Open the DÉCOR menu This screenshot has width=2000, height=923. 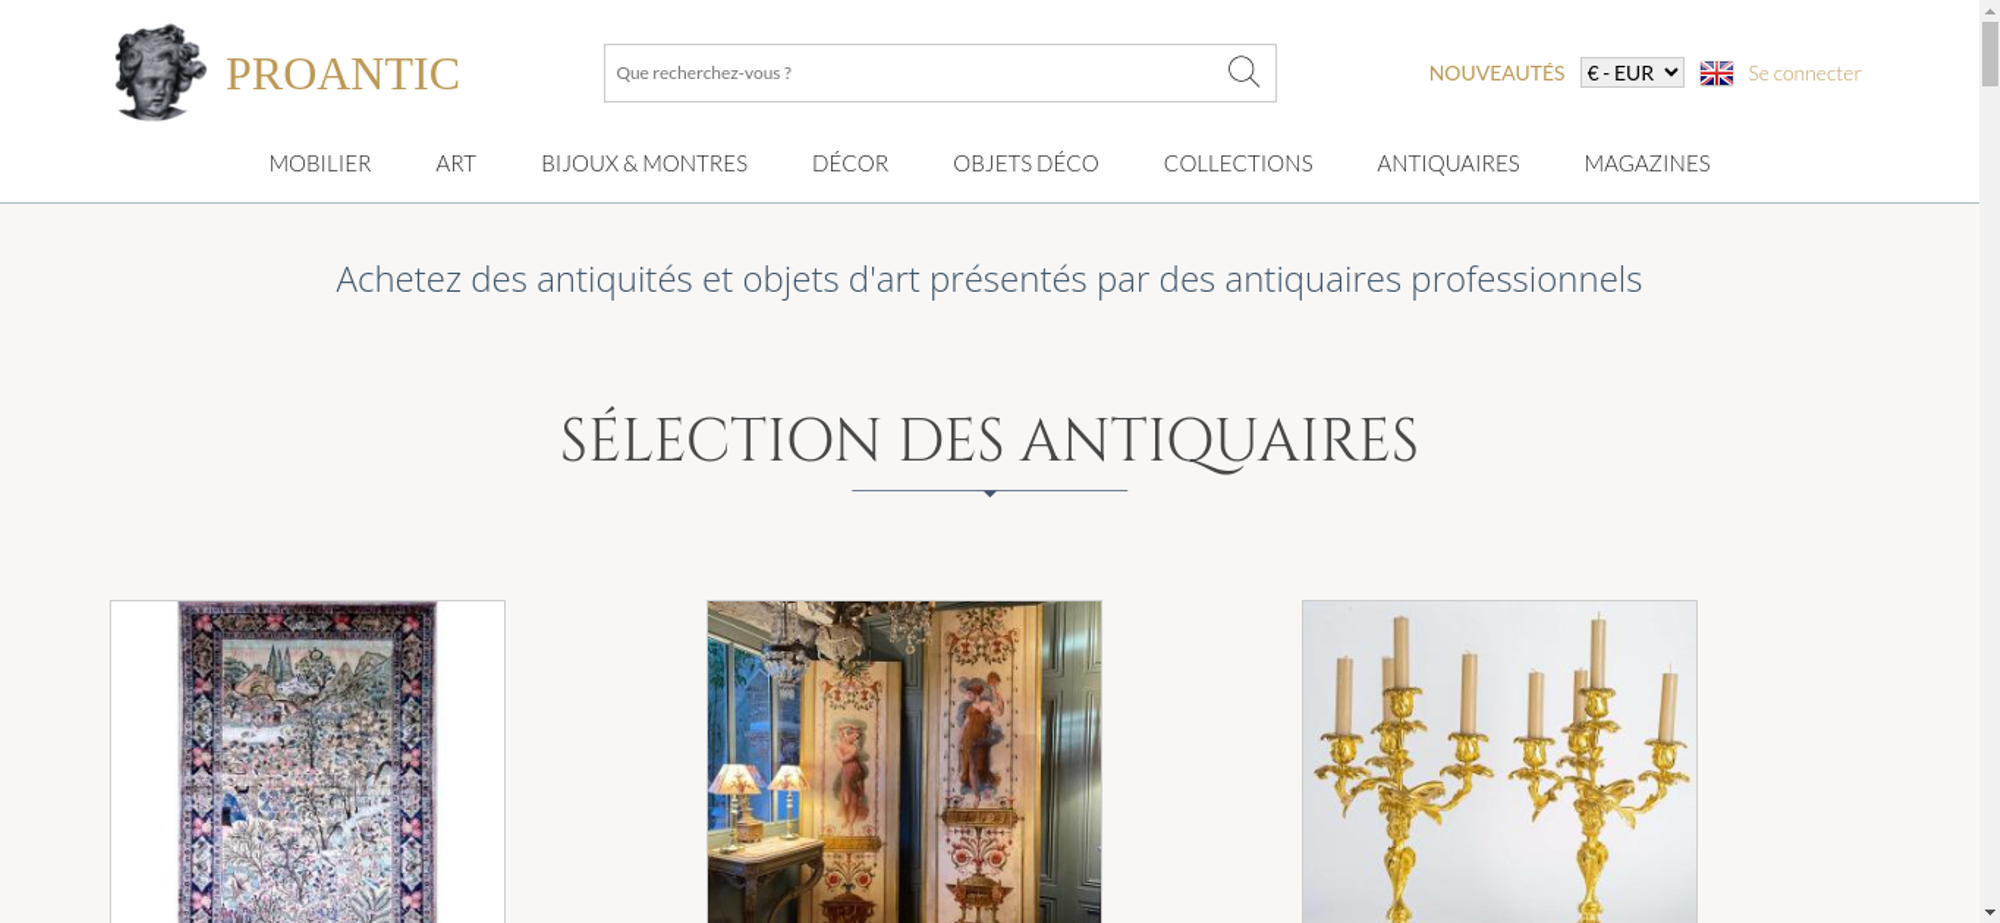click(850, 163)
